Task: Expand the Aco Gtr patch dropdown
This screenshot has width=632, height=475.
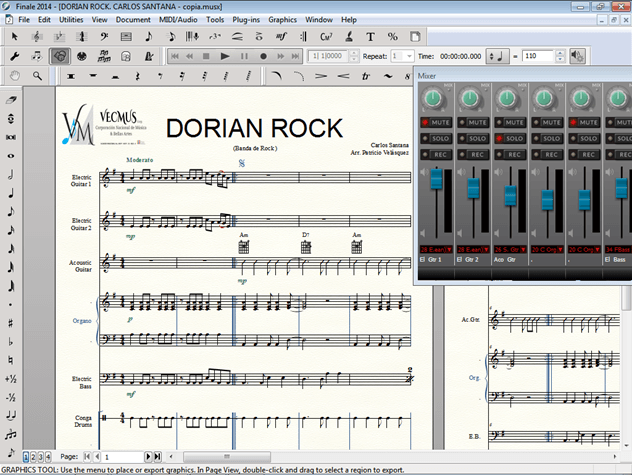Action: 521,248
